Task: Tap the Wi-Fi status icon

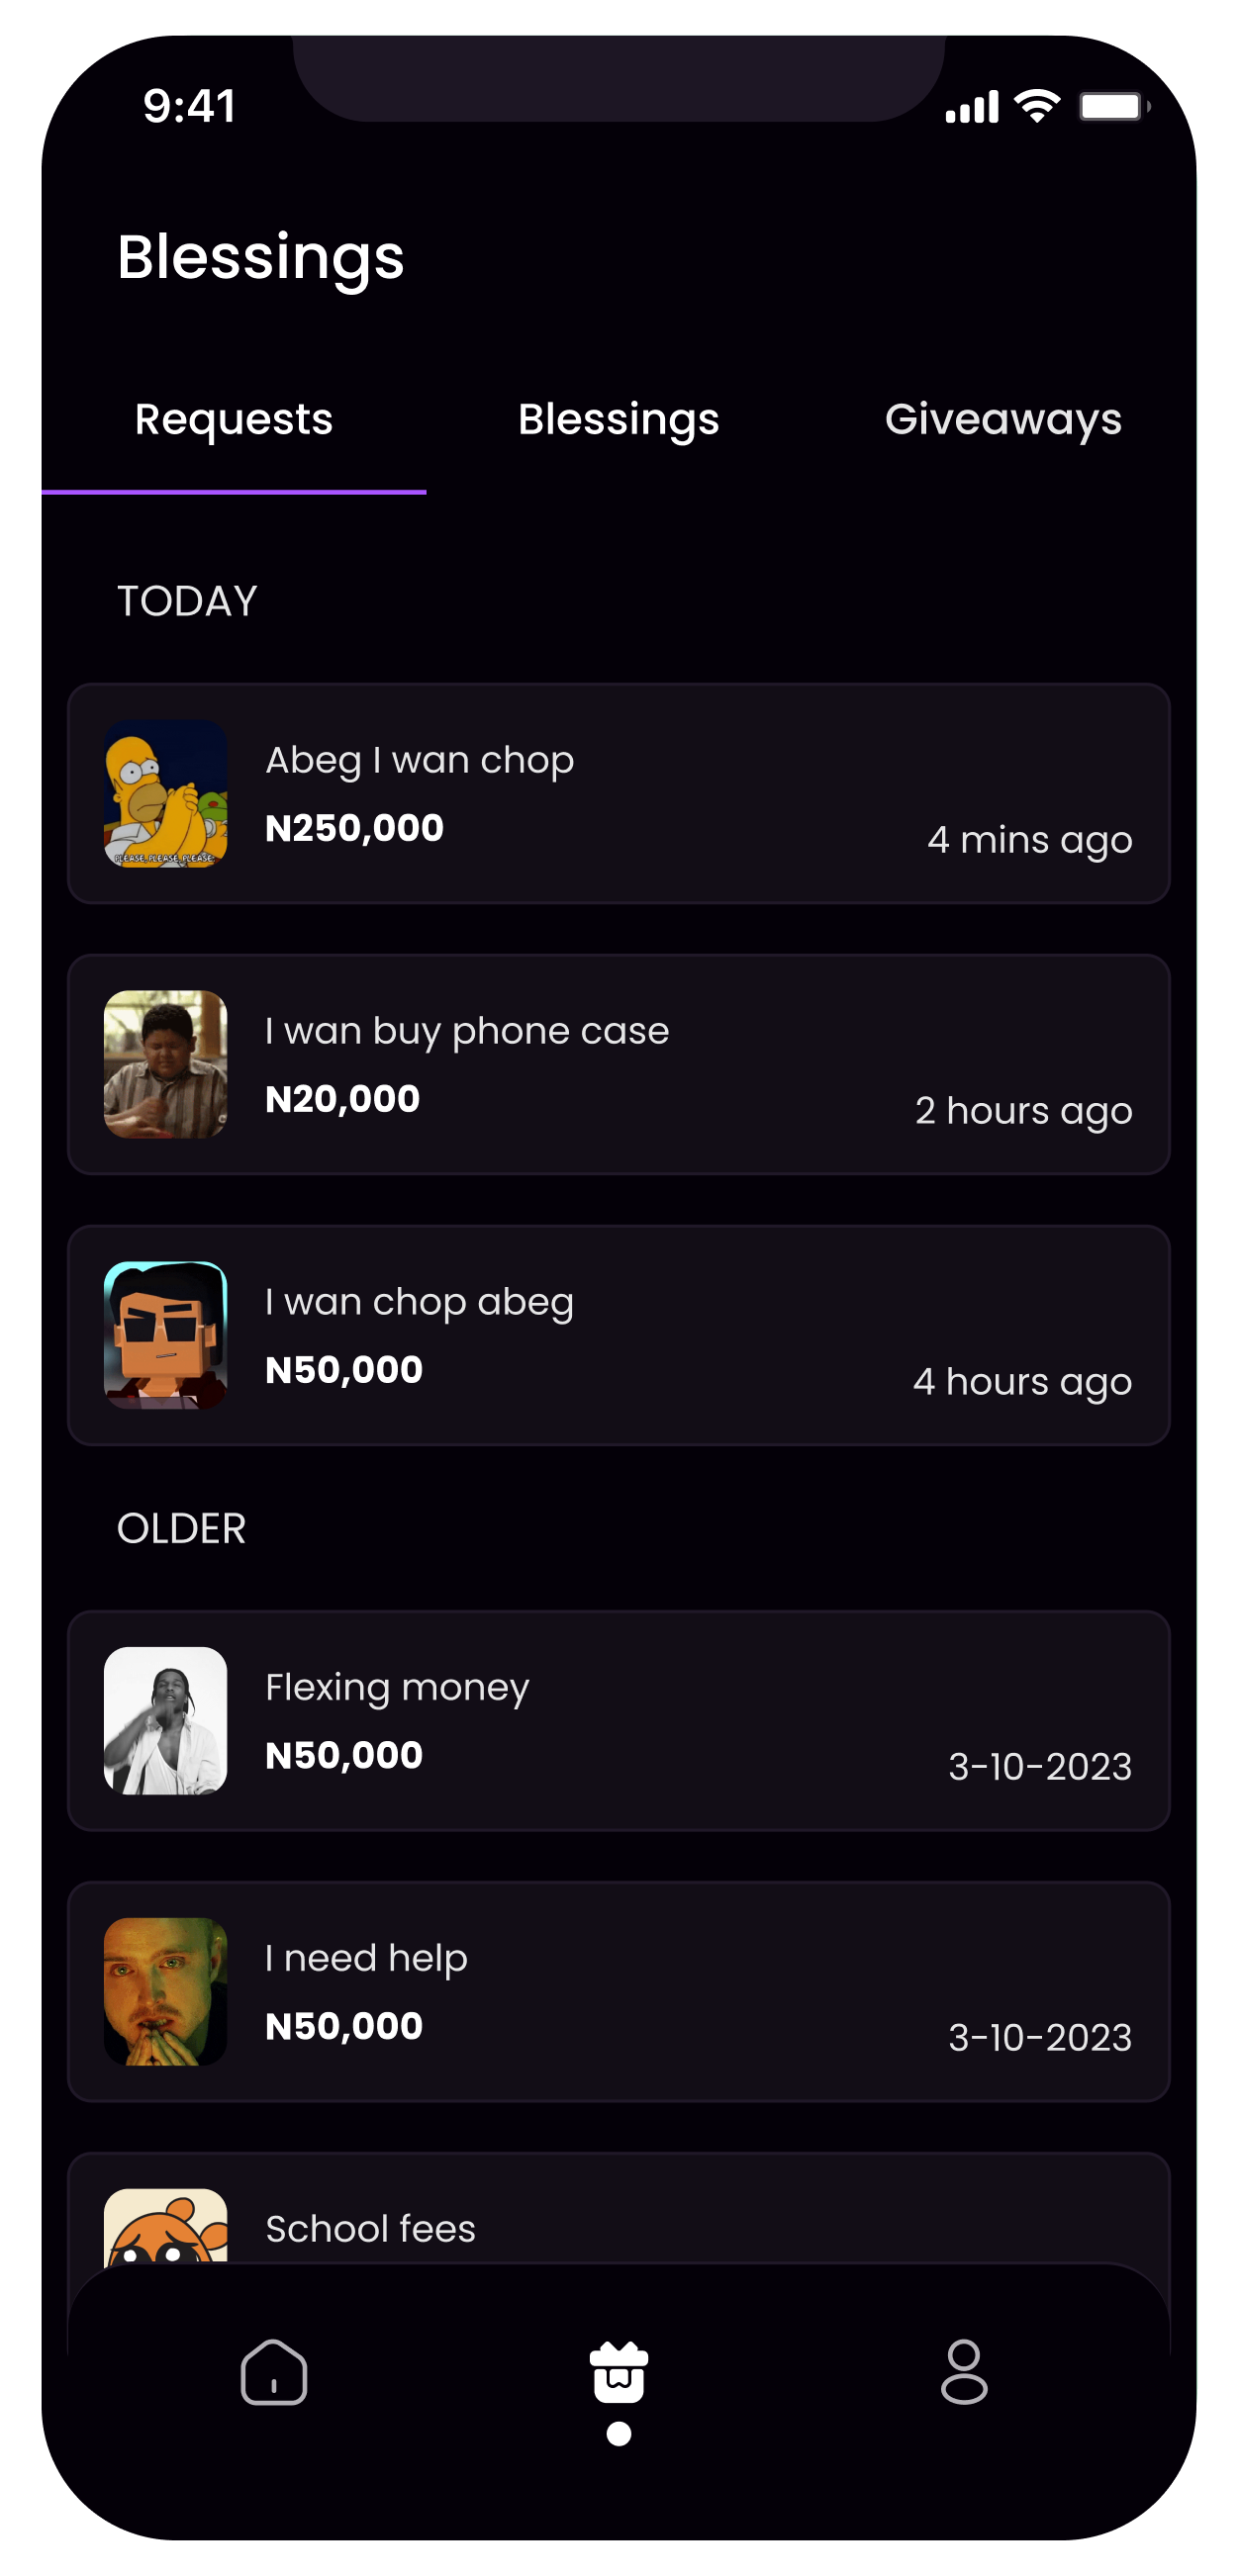Action: (1037, 106)
